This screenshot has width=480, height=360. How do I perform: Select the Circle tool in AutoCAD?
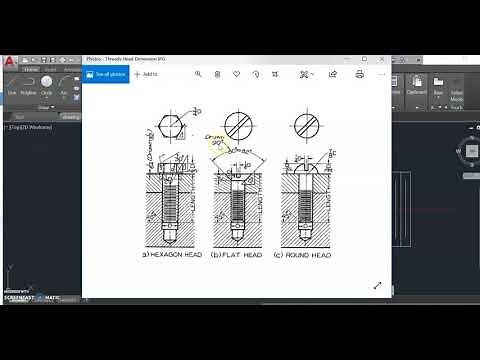point(46,86)
